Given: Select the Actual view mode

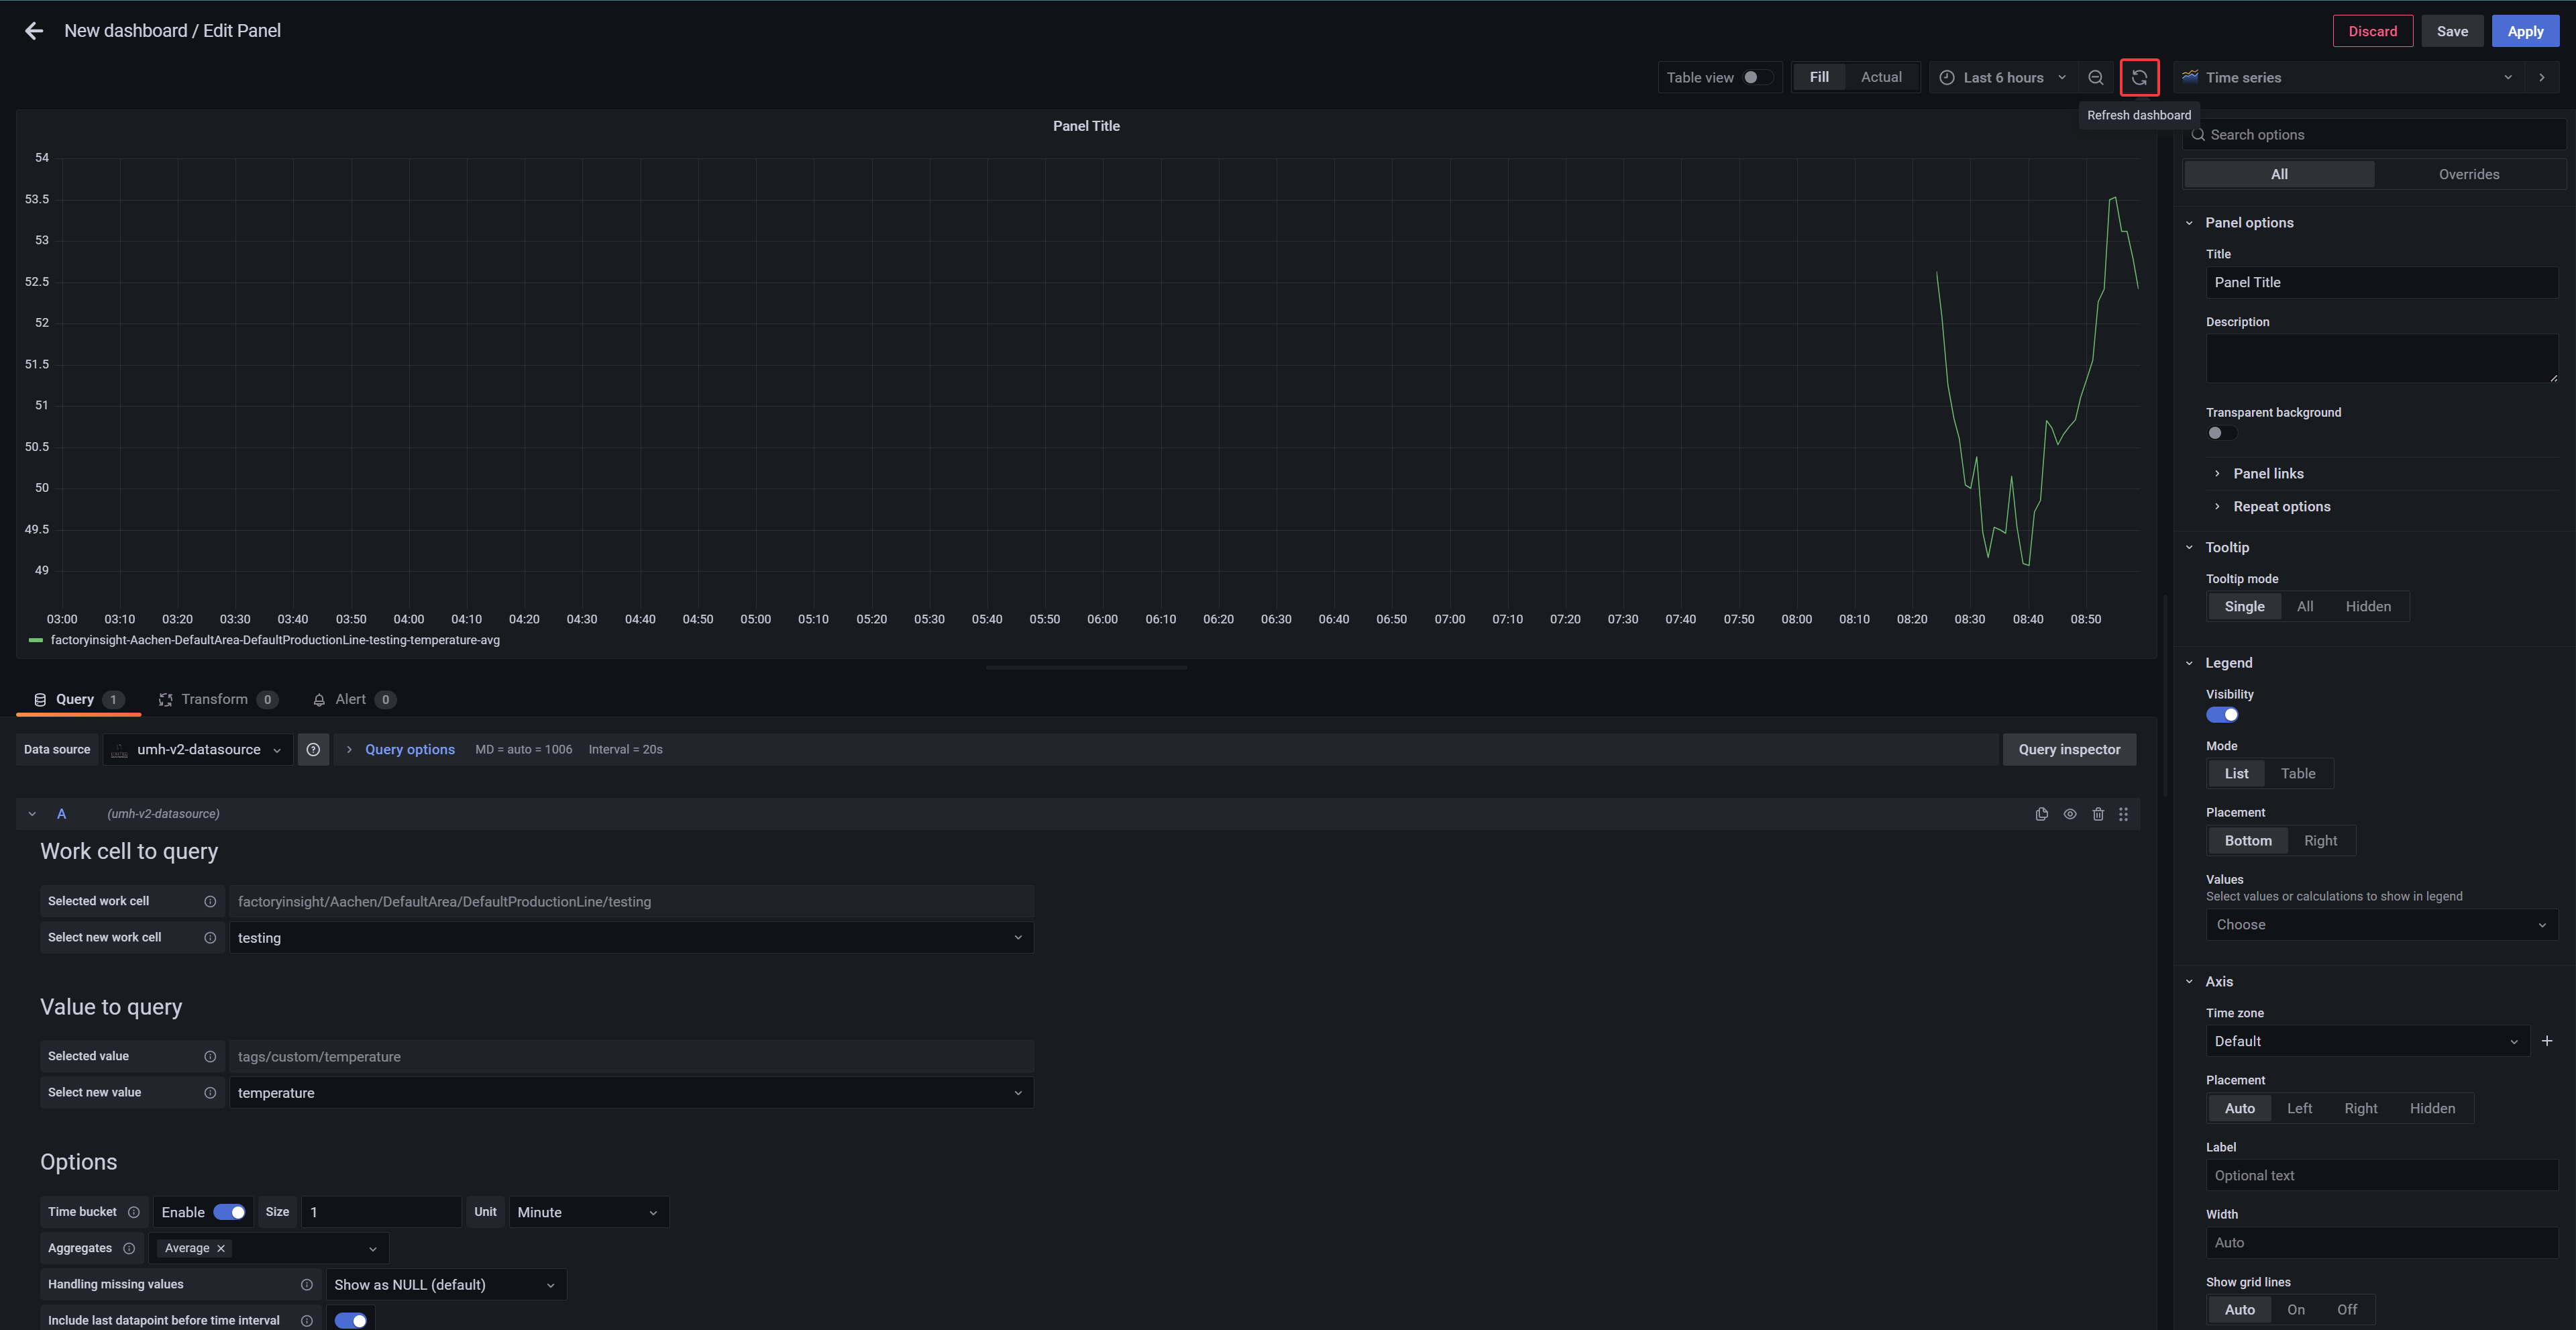Looking at the screenshot, I should (x=1881, y=77).
